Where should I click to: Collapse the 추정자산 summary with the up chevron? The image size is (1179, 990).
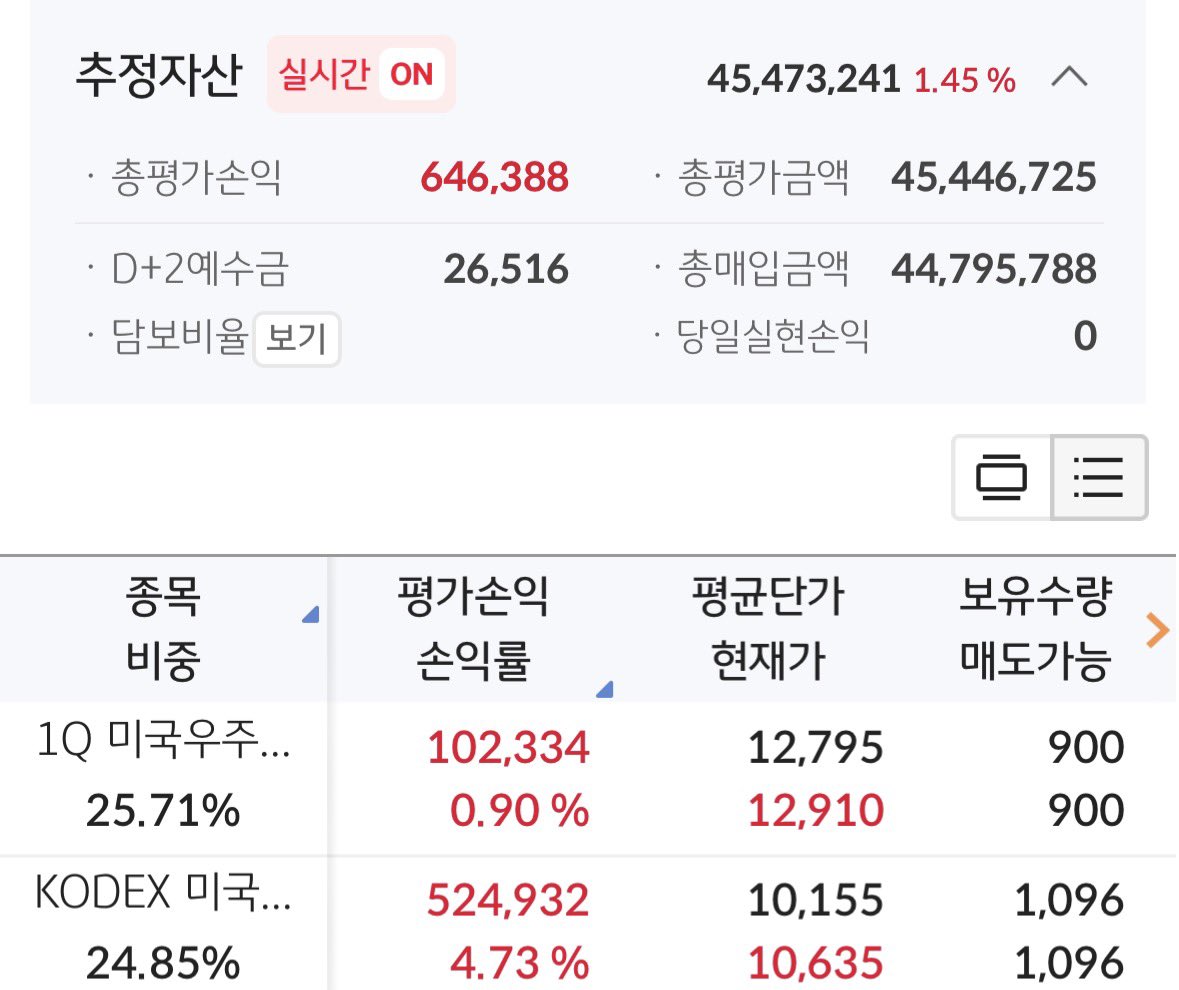[x=1069, y=77]
